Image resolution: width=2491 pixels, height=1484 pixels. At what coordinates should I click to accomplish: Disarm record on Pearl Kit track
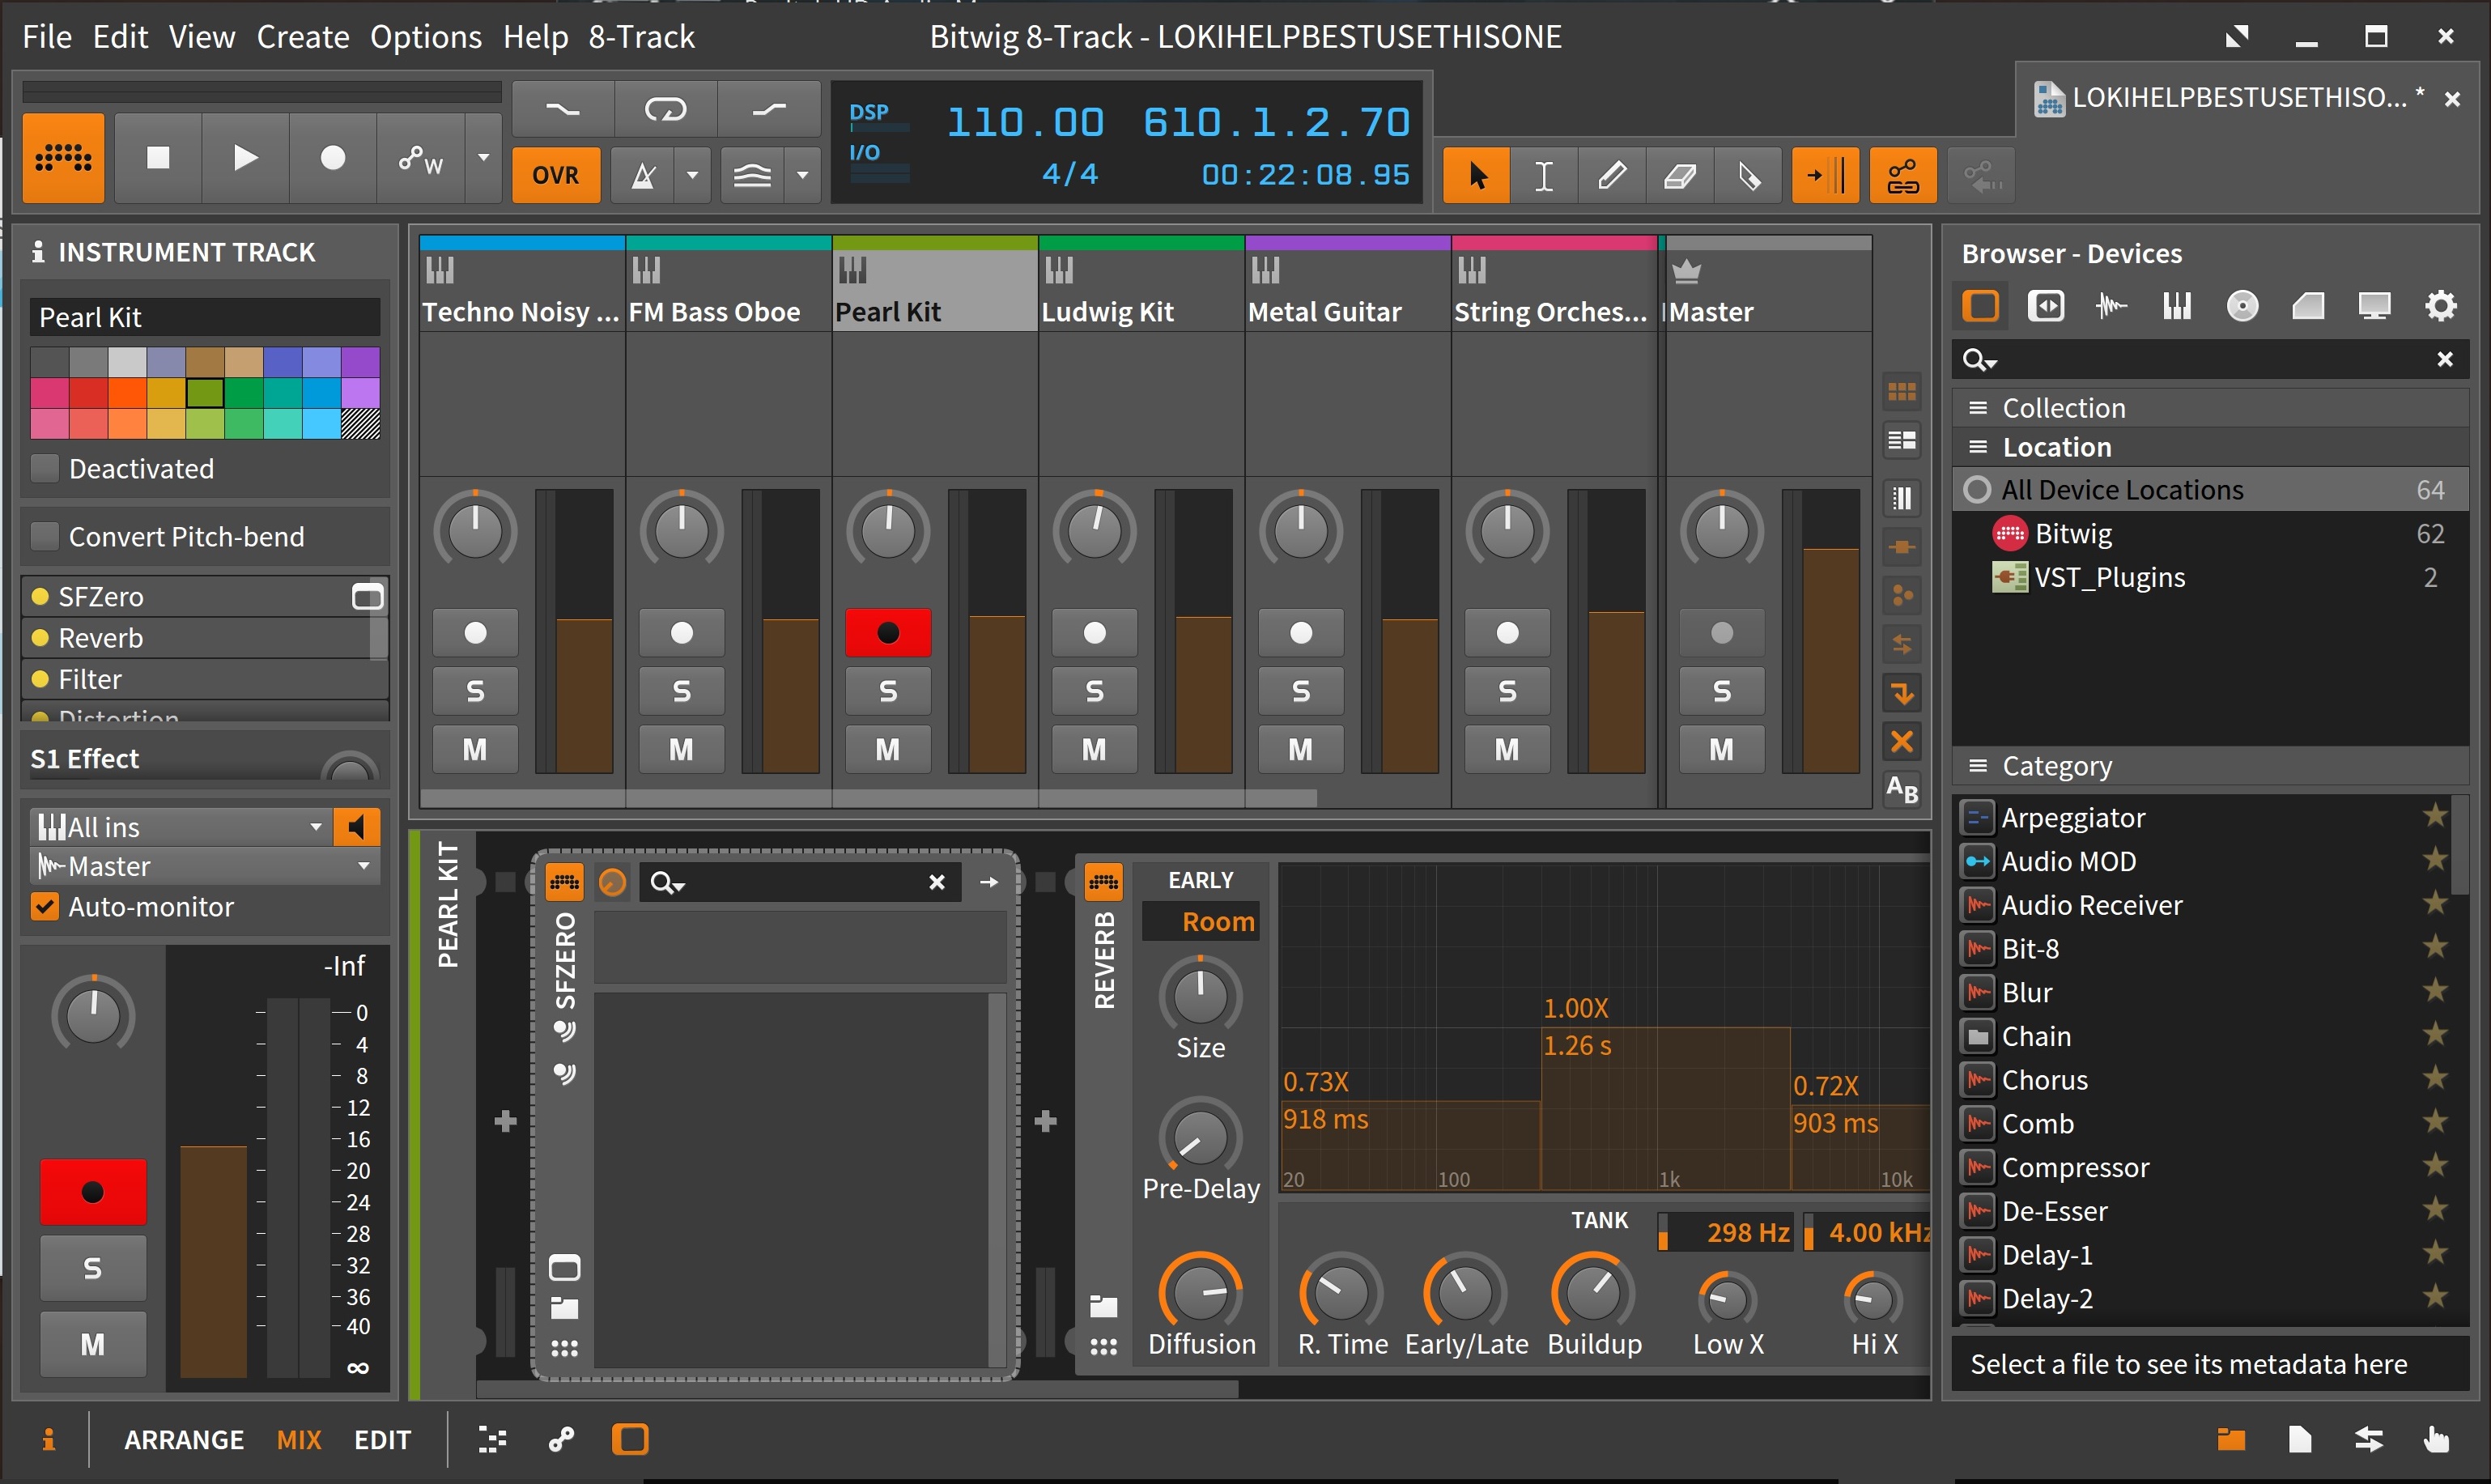coord(888,633)
